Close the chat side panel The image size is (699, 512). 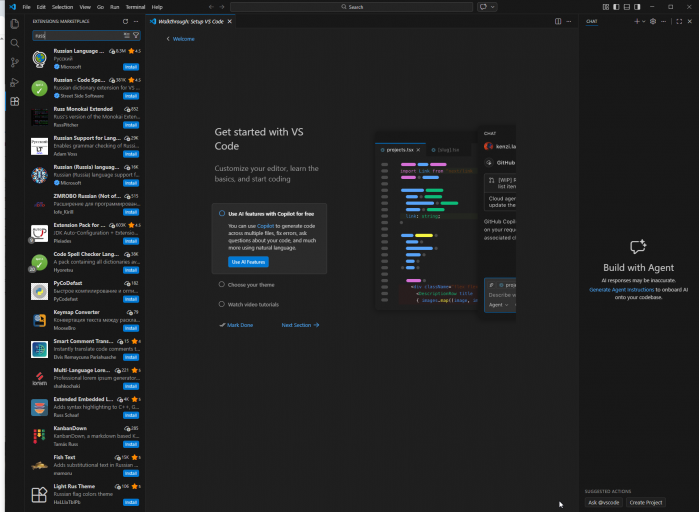pos(690,21)
